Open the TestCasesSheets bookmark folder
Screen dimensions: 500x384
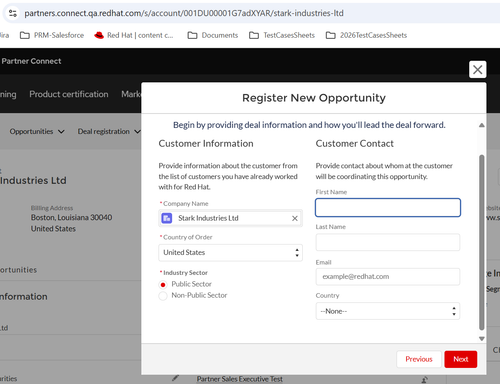282,35
